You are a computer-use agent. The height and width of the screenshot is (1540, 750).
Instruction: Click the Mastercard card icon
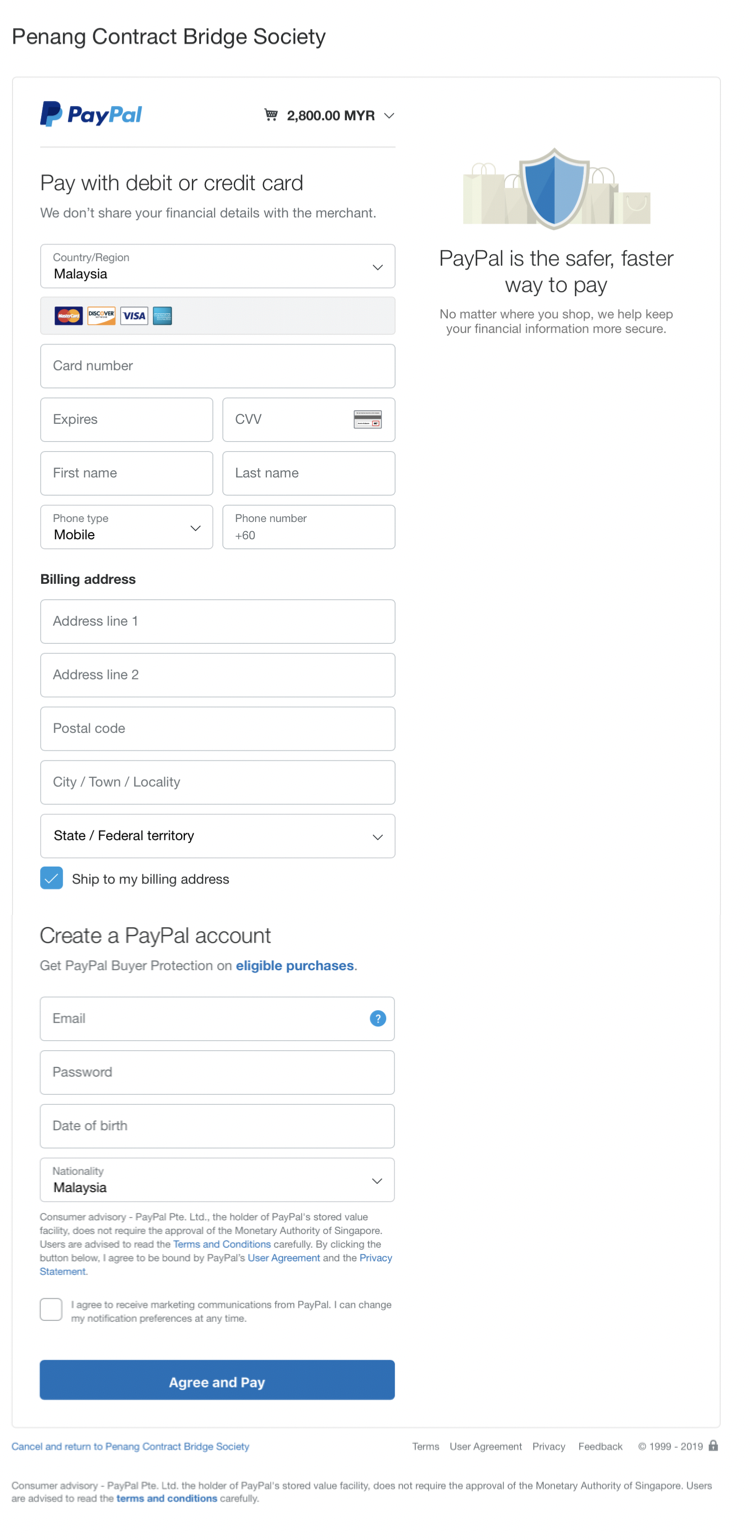(x=68, y=316)
